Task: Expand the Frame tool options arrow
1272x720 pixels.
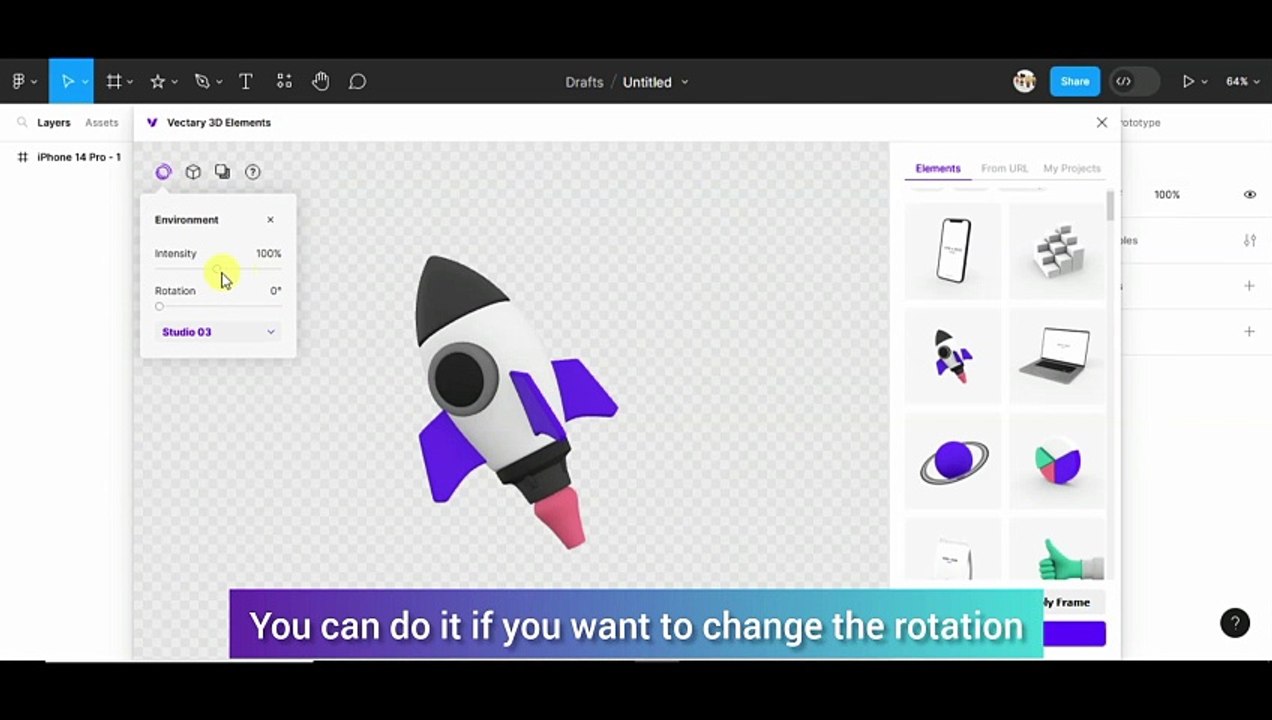Action: pos(130,82)
